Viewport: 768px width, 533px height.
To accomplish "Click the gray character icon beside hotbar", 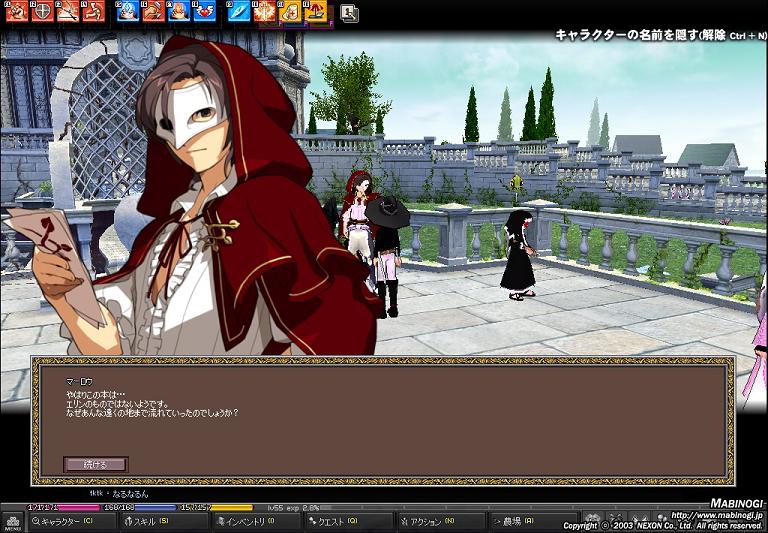I will (349, 13).
